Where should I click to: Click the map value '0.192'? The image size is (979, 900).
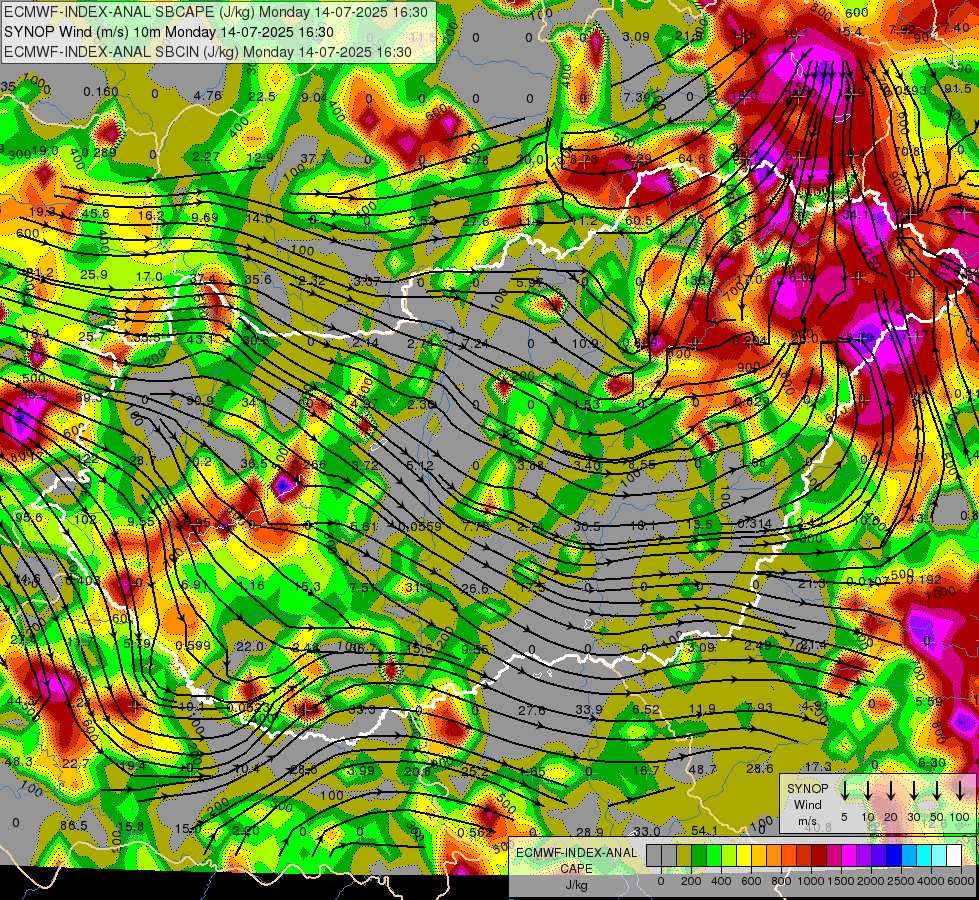(x=924, y=579)
